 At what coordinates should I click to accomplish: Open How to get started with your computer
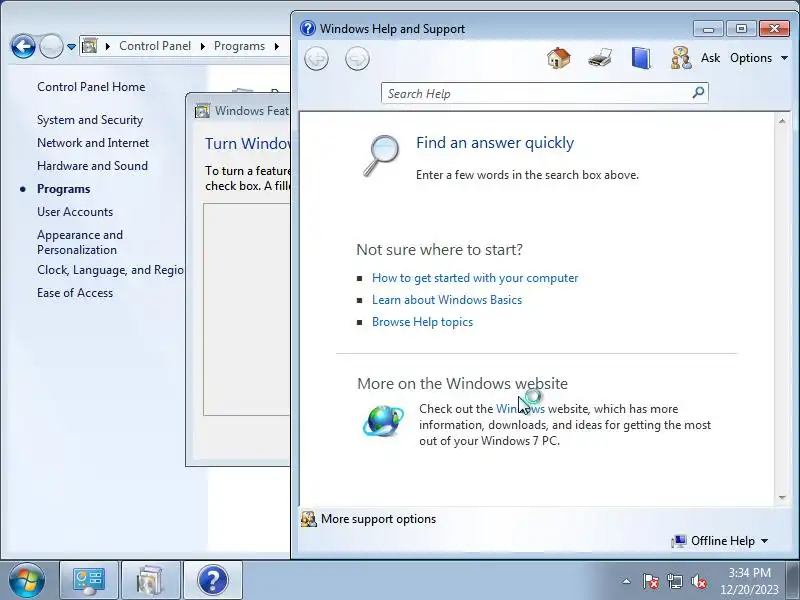[x=475, y=278]
